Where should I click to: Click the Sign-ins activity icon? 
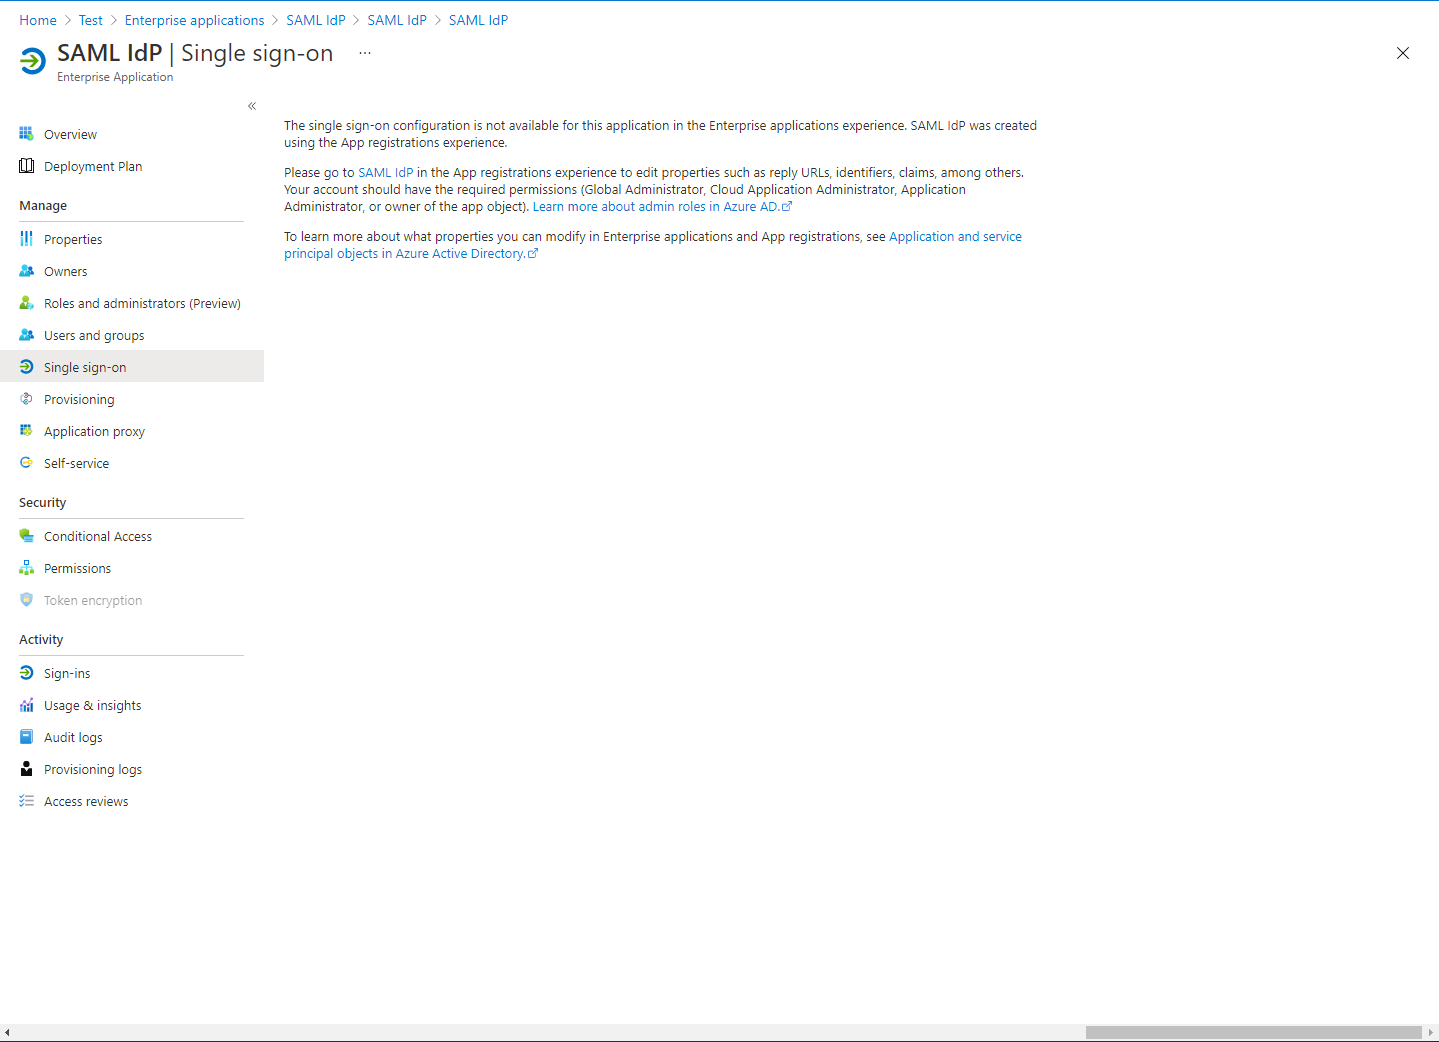pos(26,673)
